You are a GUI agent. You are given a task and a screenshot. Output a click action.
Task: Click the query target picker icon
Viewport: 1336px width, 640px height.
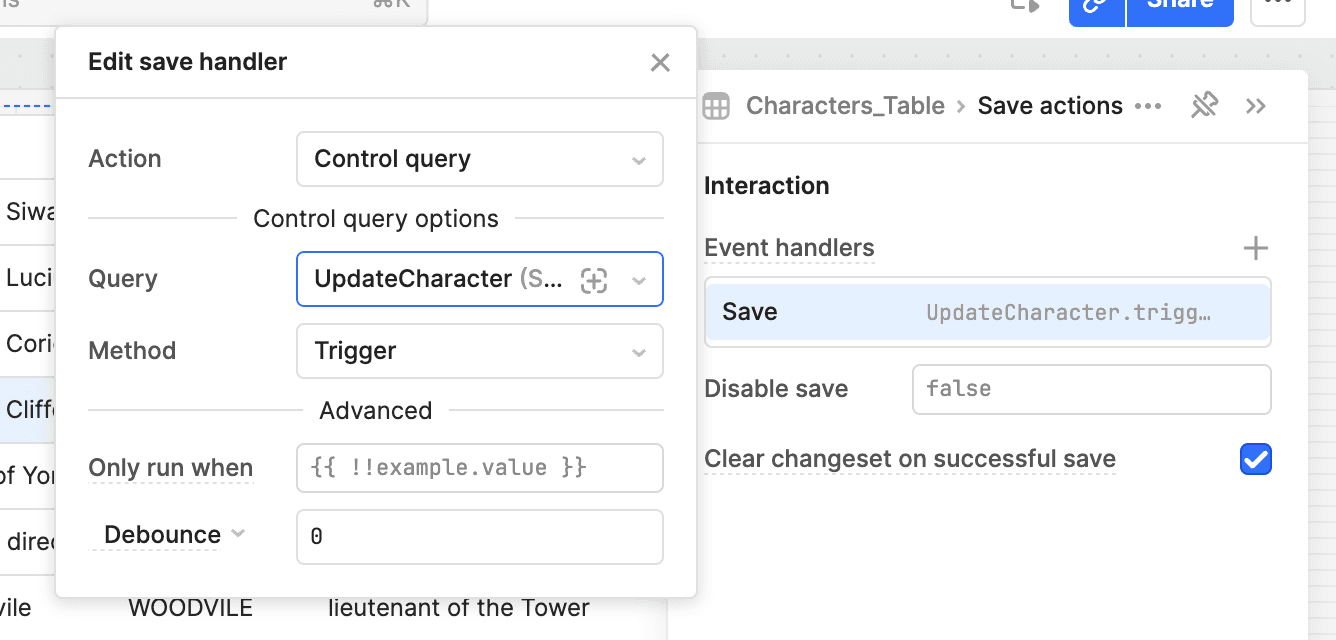[x=594, y=281]
